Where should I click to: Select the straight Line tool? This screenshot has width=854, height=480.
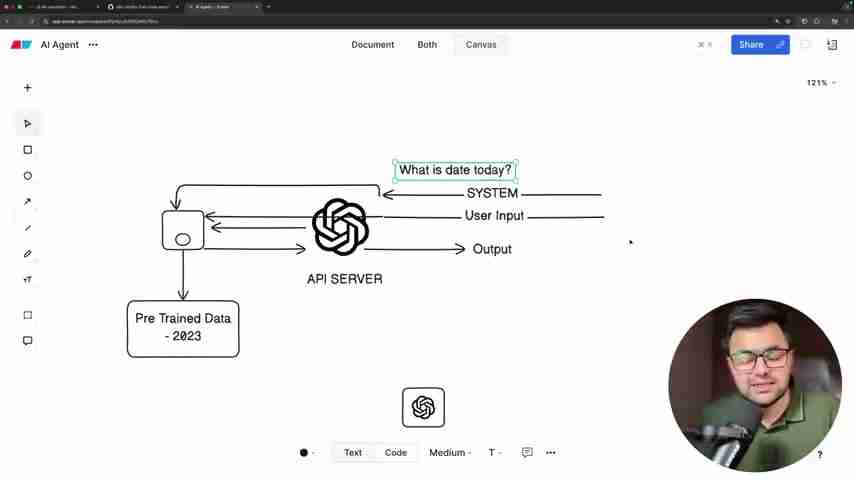[28, 228]
